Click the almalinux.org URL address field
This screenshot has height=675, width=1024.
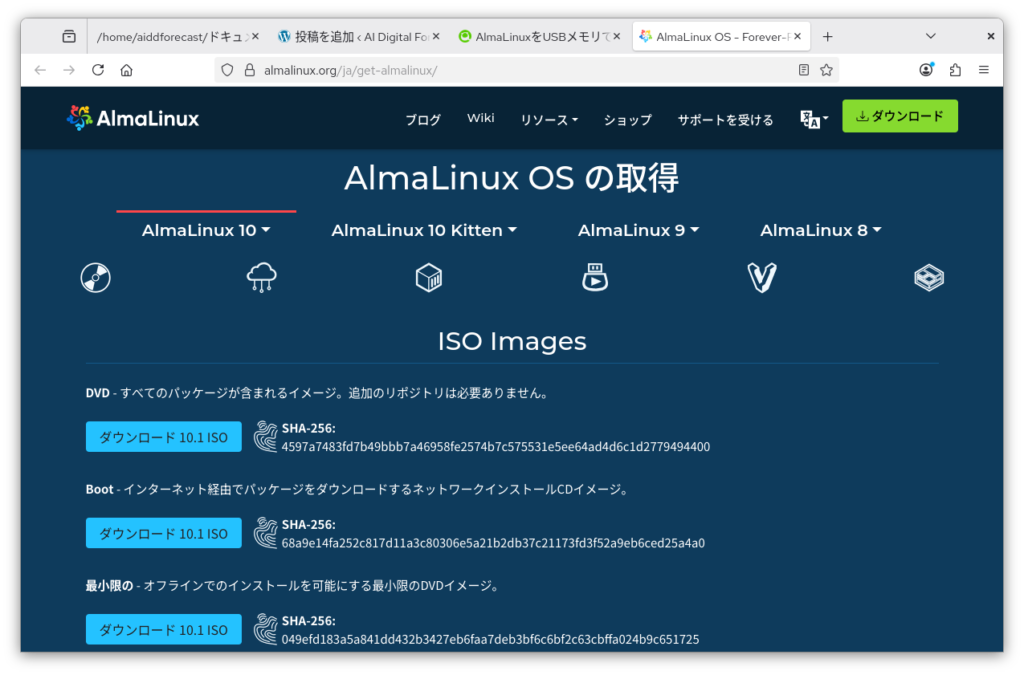520,70
